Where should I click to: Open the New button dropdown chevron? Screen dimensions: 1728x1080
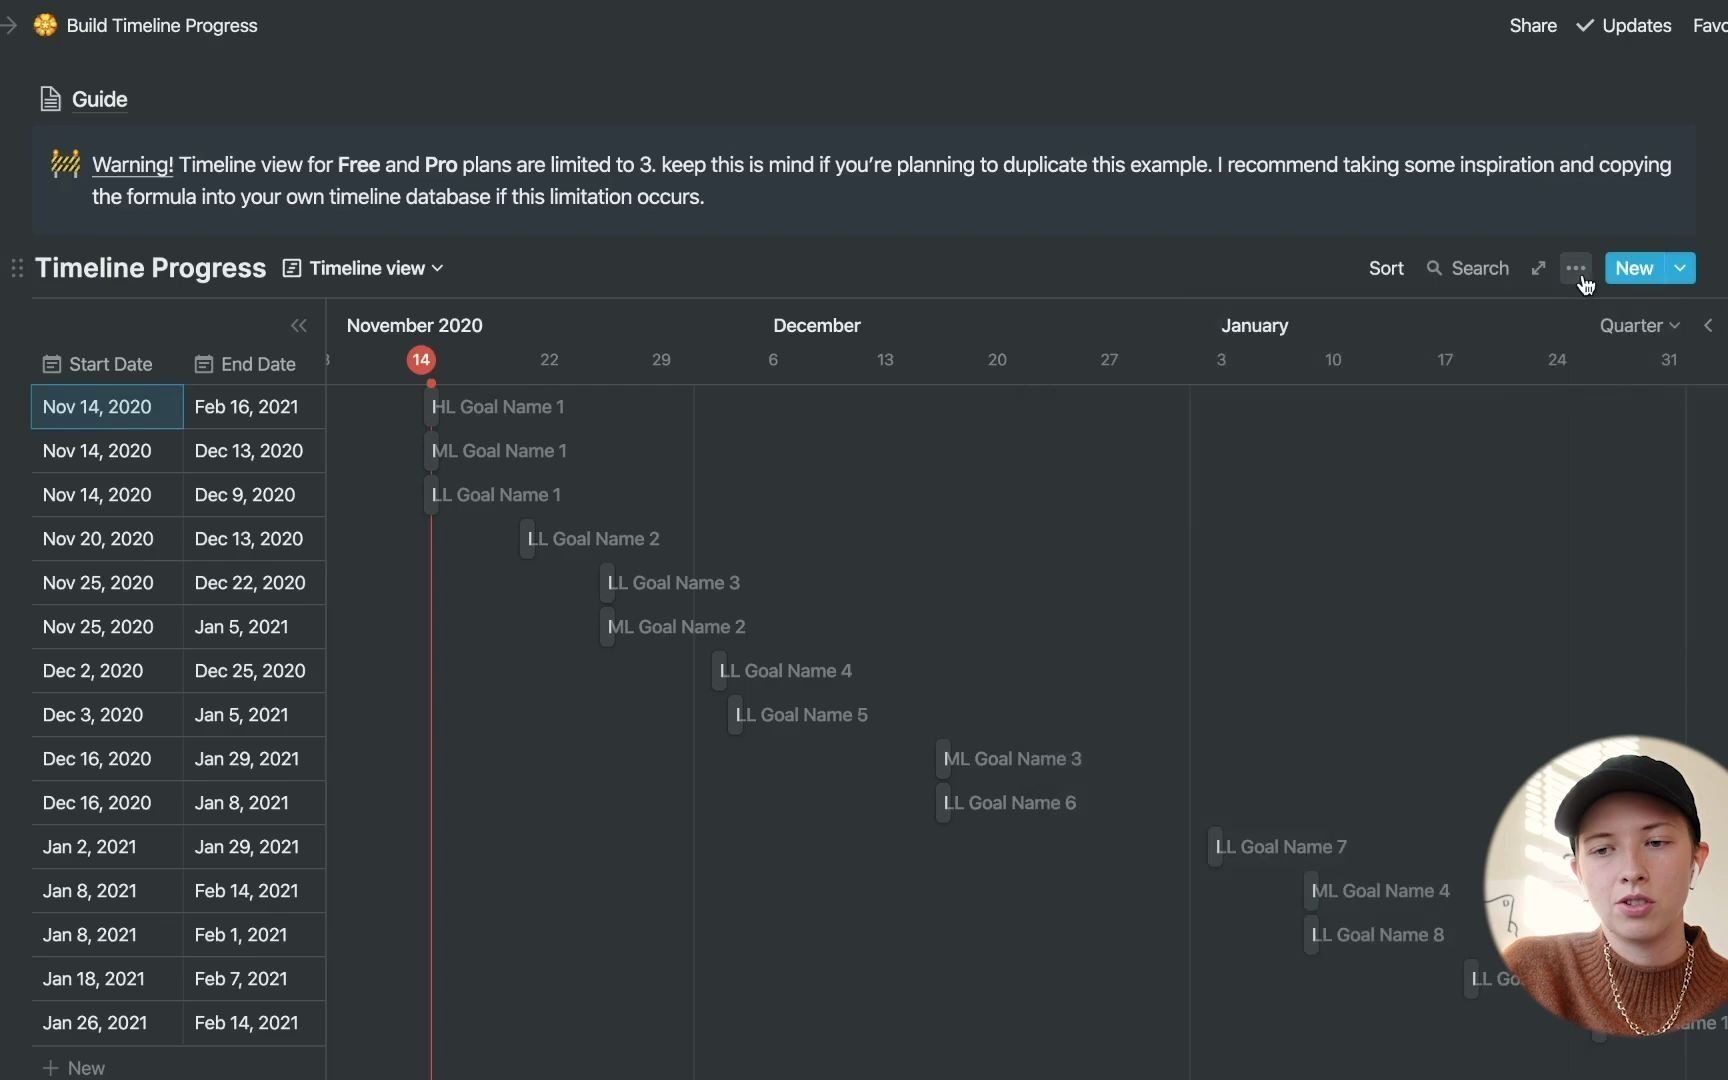pyautogui.click(x=1677, y=268)
